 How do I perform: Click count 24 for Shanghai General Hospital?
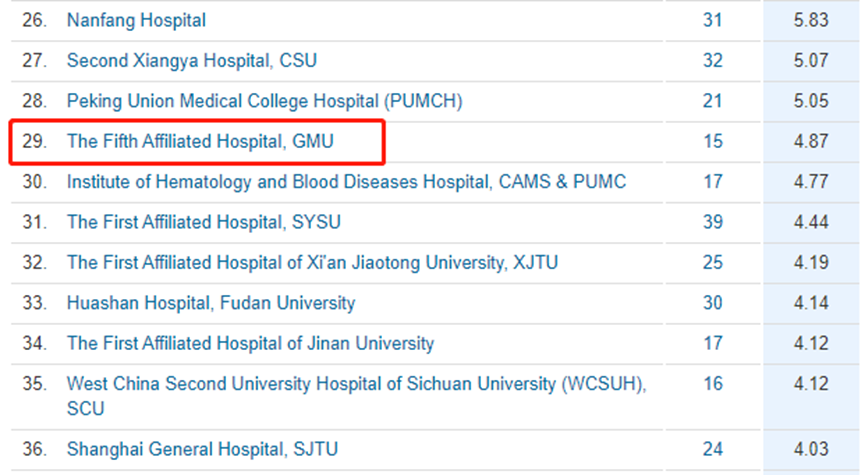point(712,449)
